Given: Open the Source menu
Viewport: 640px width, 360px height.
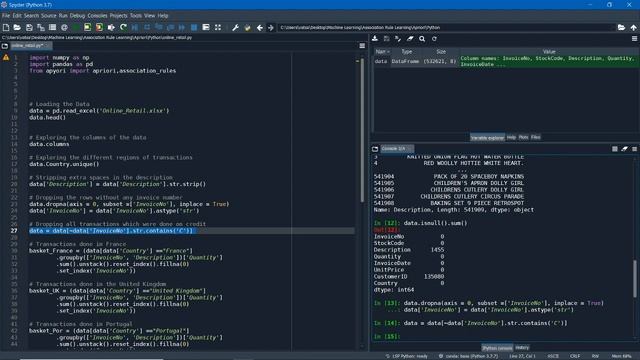Looking at the screenshot, I should coord(49,16).
